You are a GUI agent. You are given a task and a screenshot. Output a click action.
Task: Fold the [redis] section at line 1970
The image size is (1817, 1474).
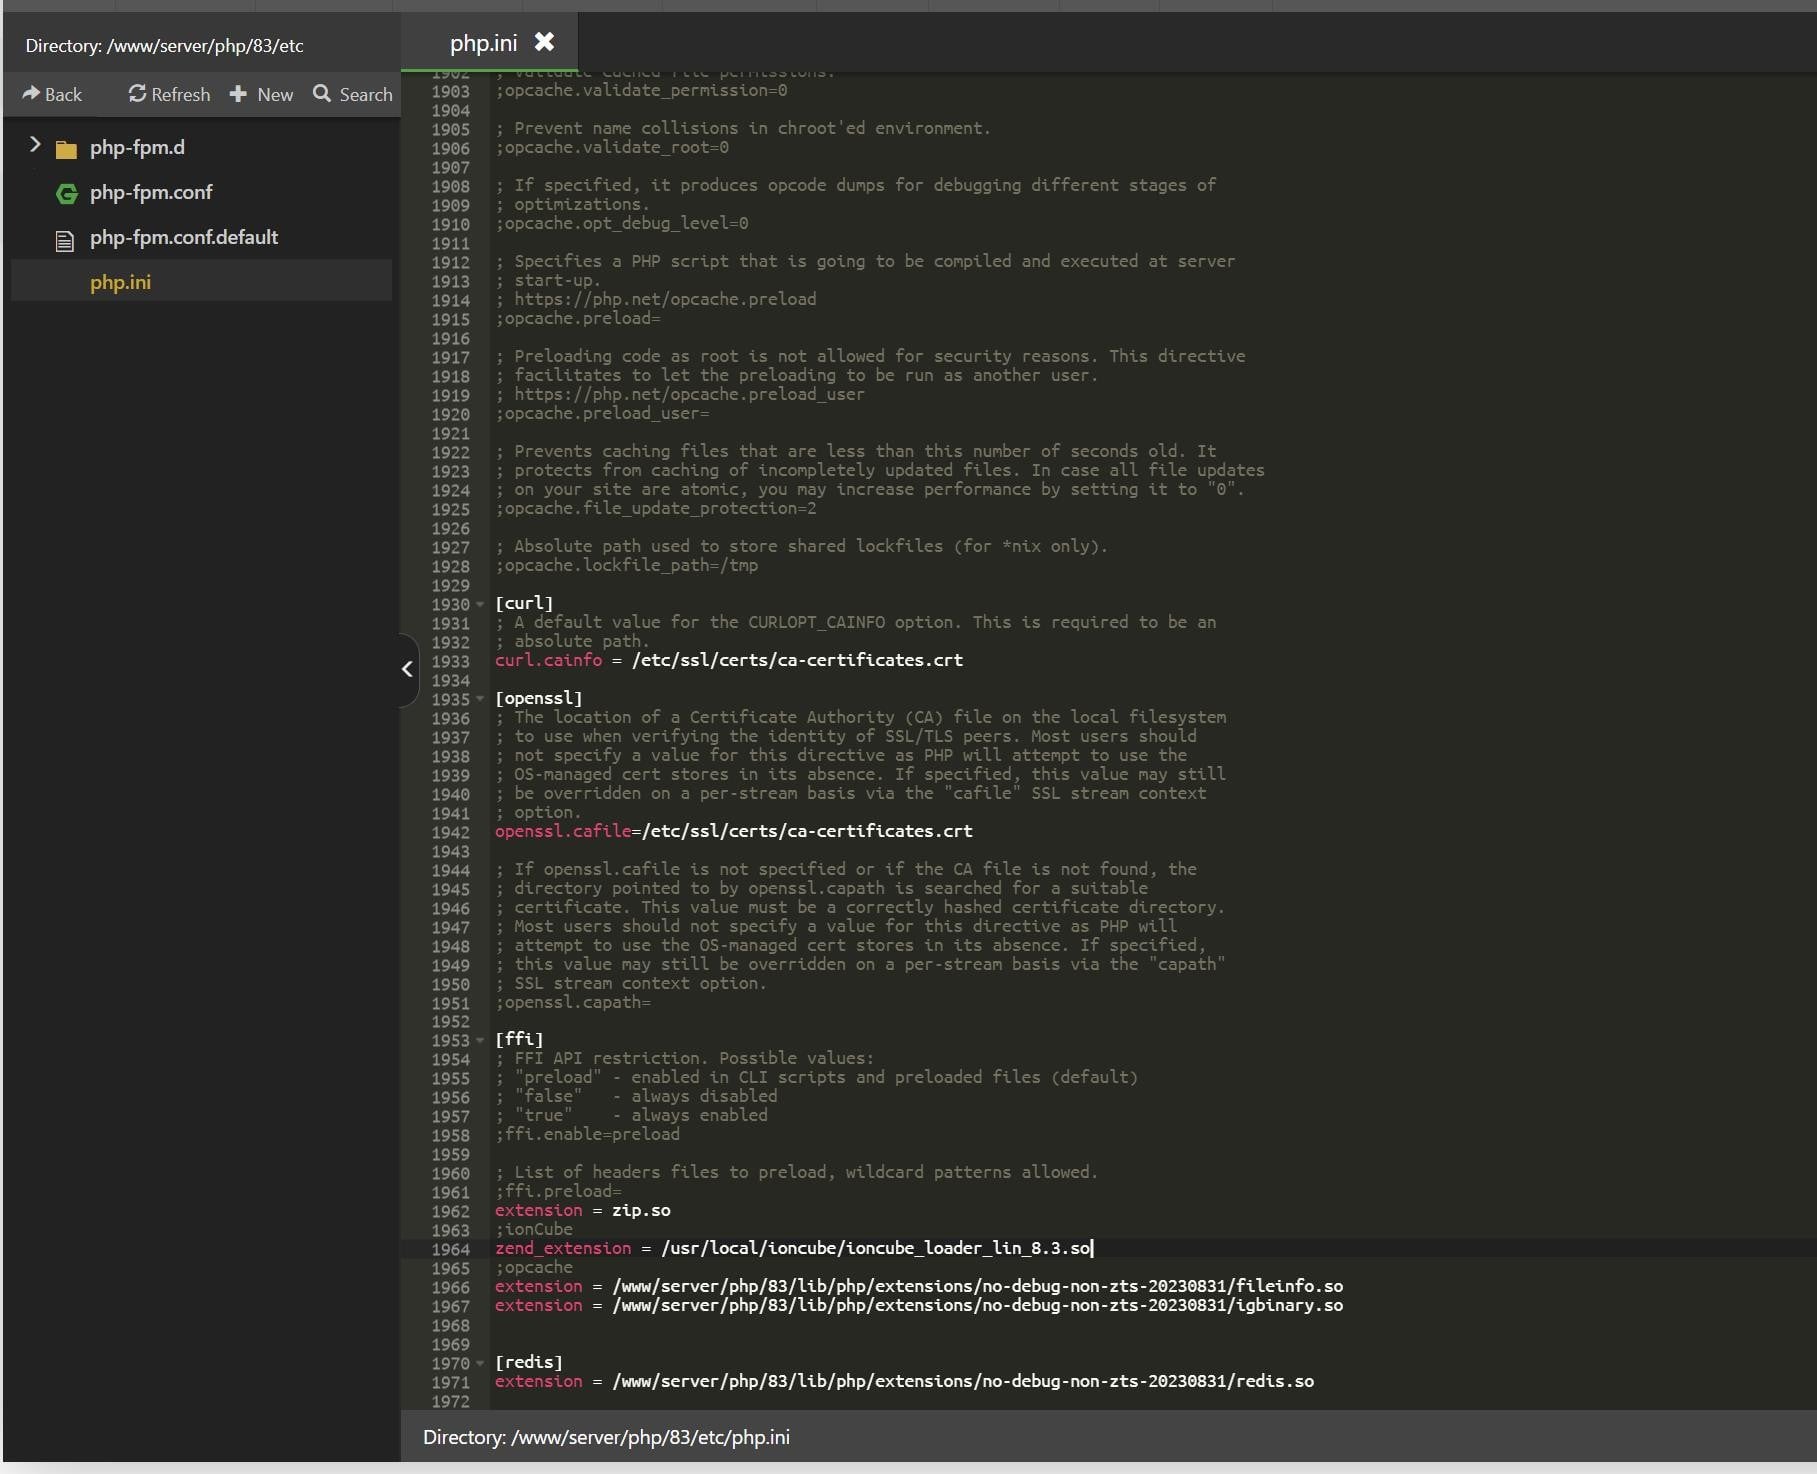480,1363
